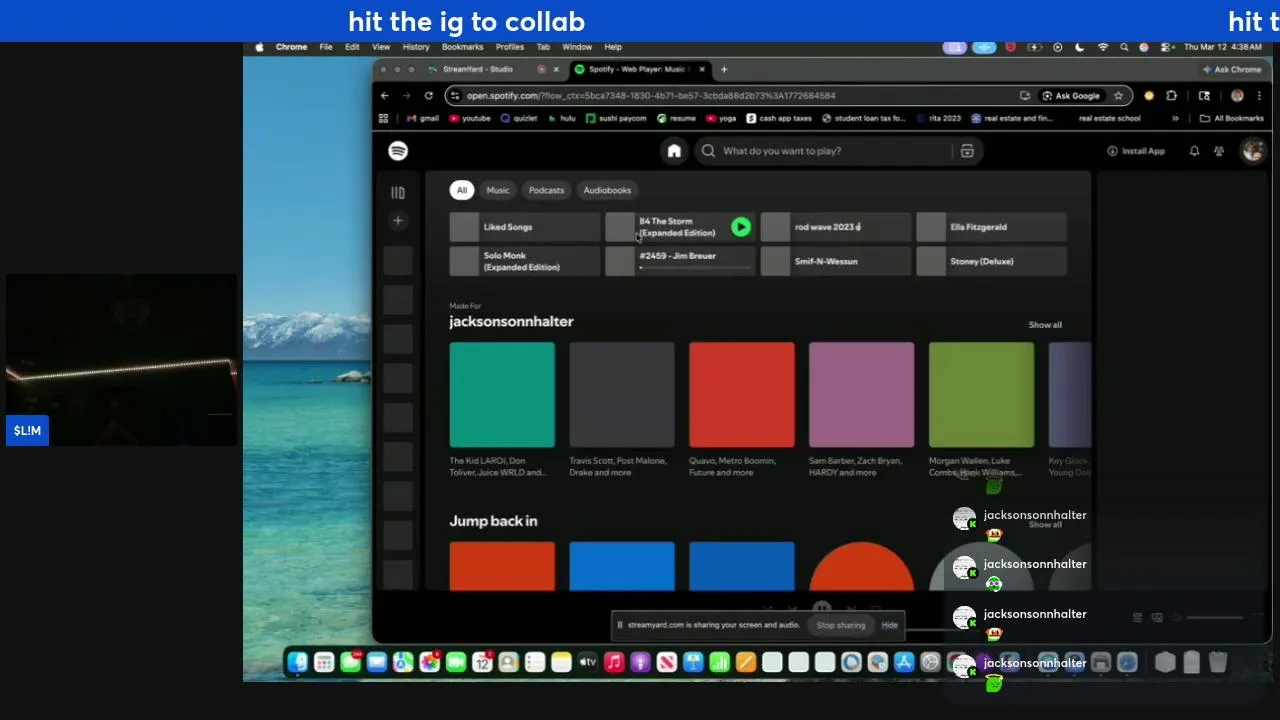The image size is (1280, 720).
Task: Open Mail from the dock
Action: 377,662
